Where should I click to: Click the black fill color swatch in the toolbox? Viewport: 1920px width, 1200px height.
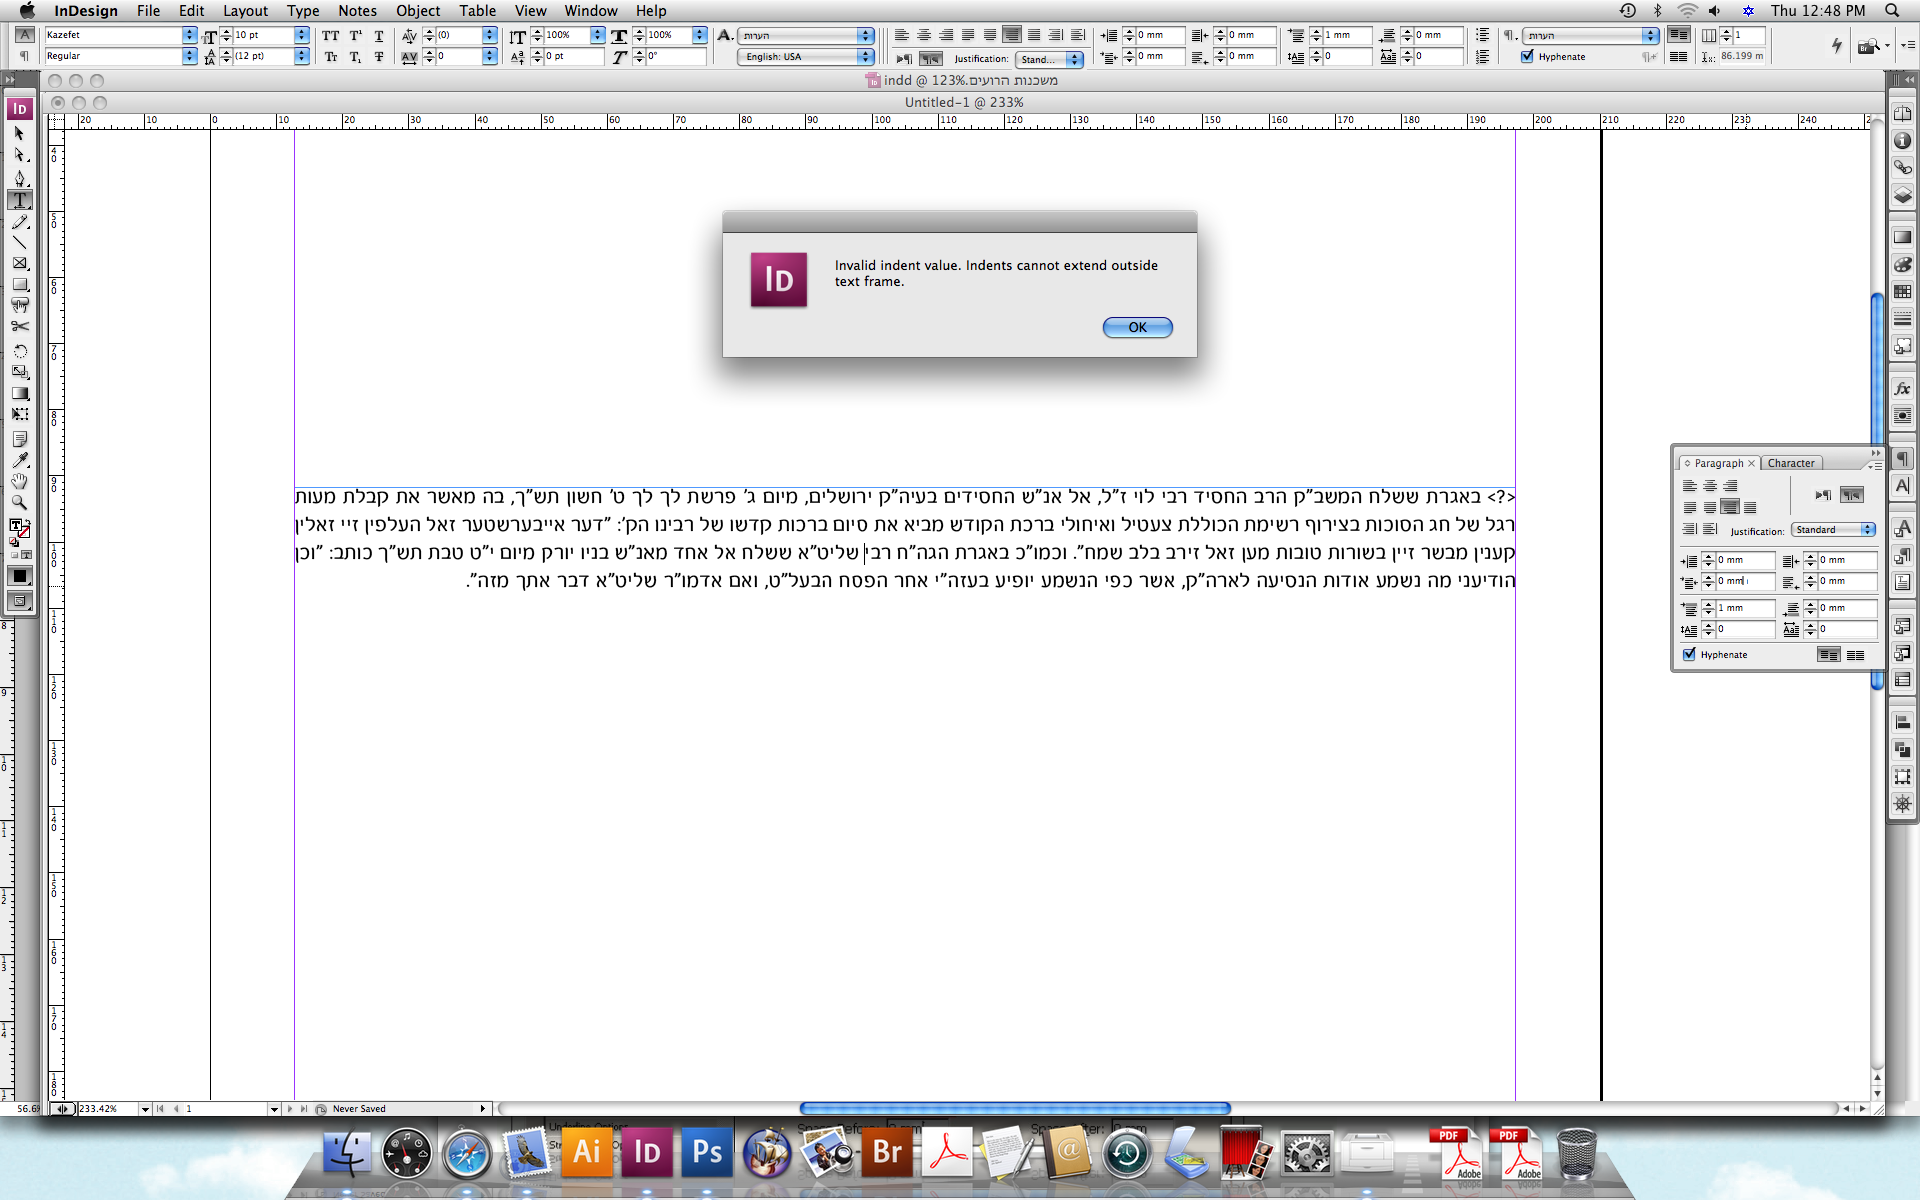point(20,576)
